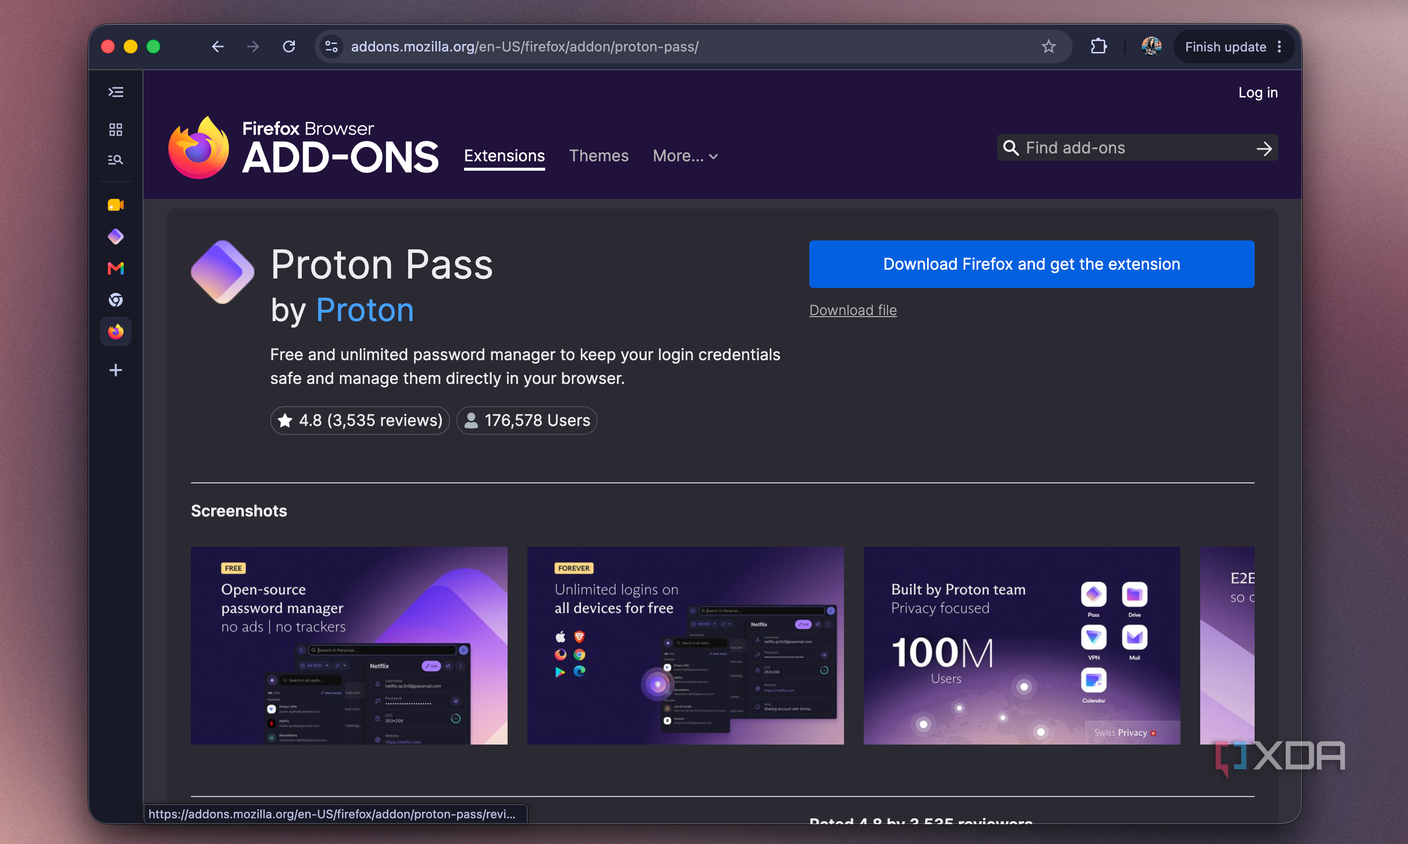The width and height of the screenshot is (1408, 844).
Task: Go back to the previous page
Action: tap(217, 47)
